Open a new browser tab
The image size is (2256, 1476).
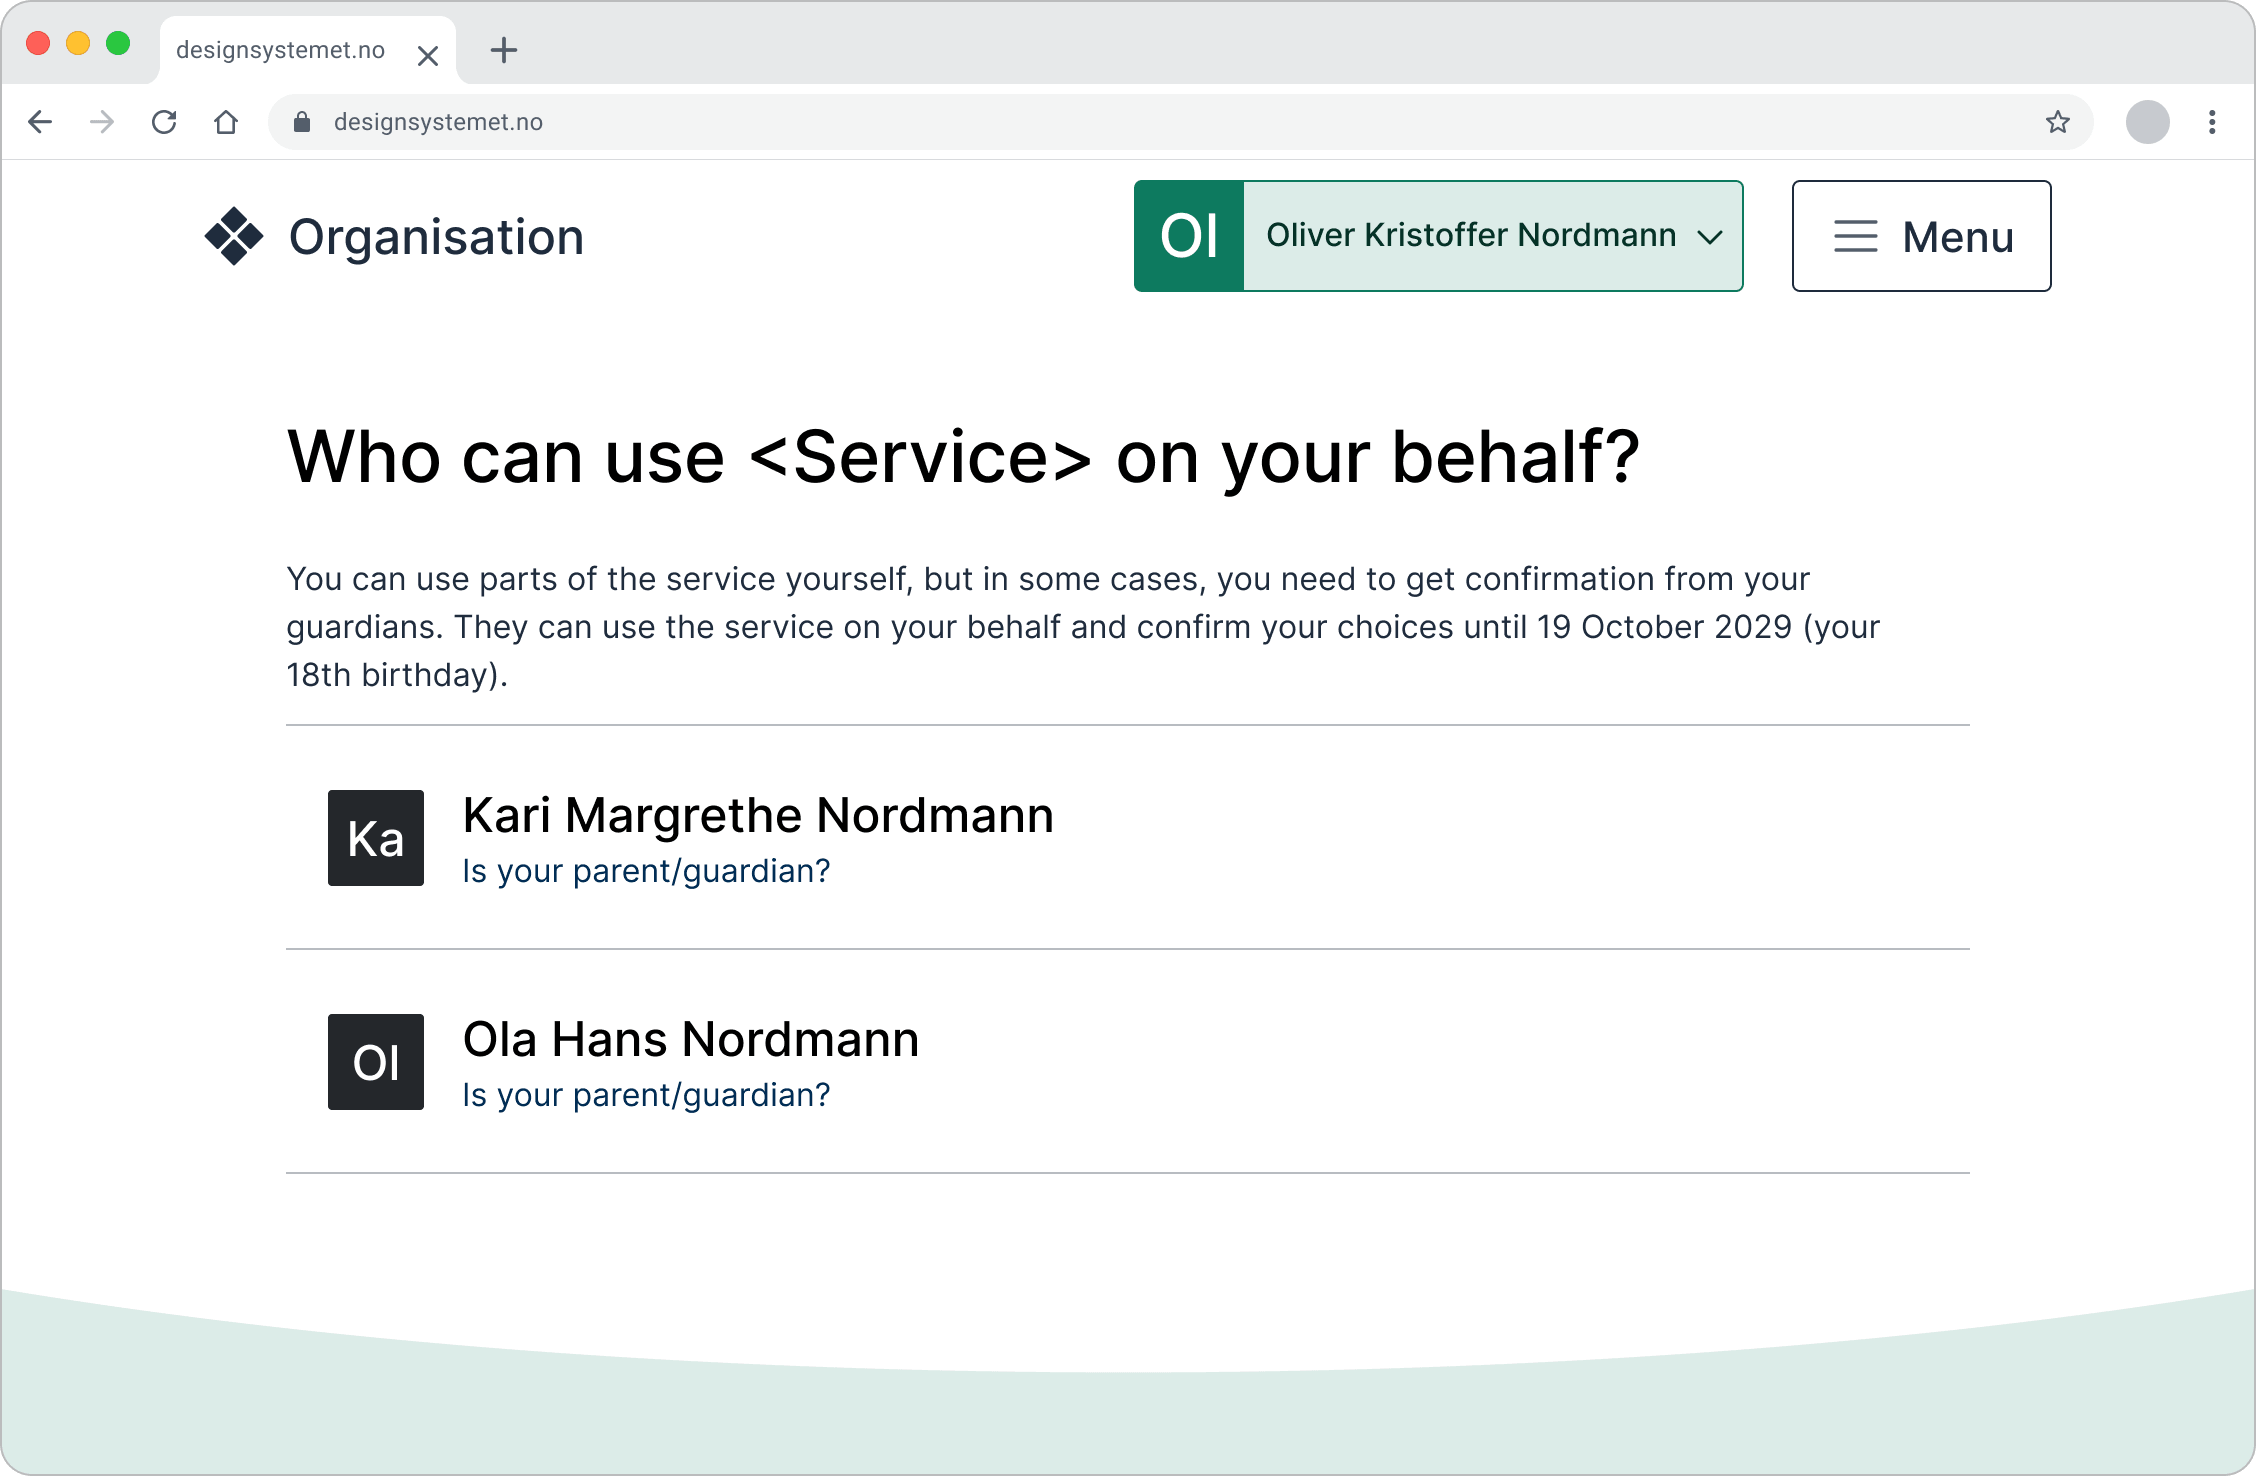tap(504, 50)
